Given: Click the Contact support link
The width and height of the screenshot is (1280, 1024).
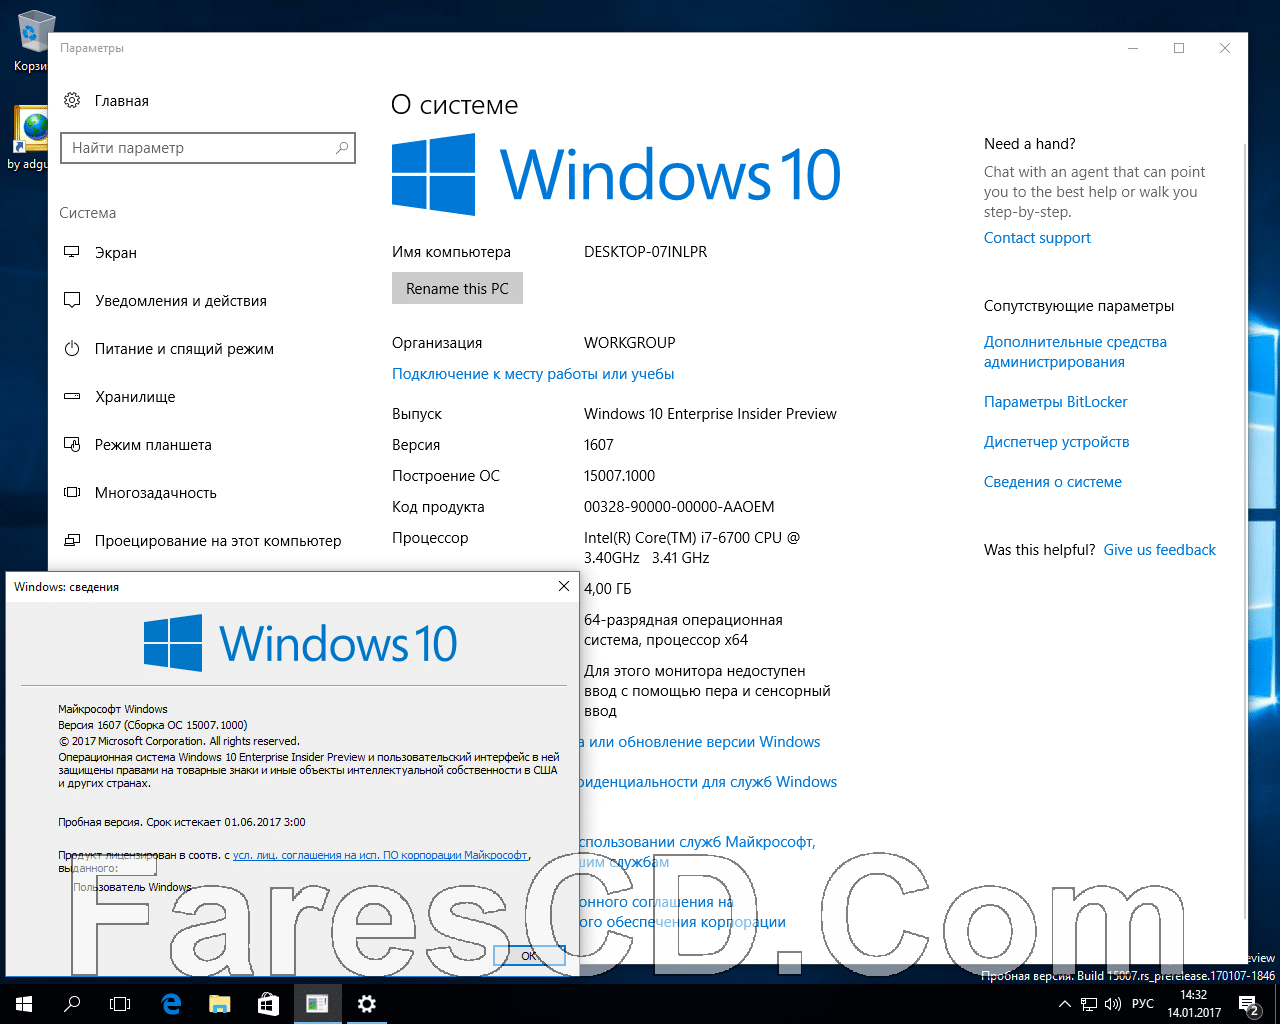Looking at the screenshot, I should tap(1037, 238).
